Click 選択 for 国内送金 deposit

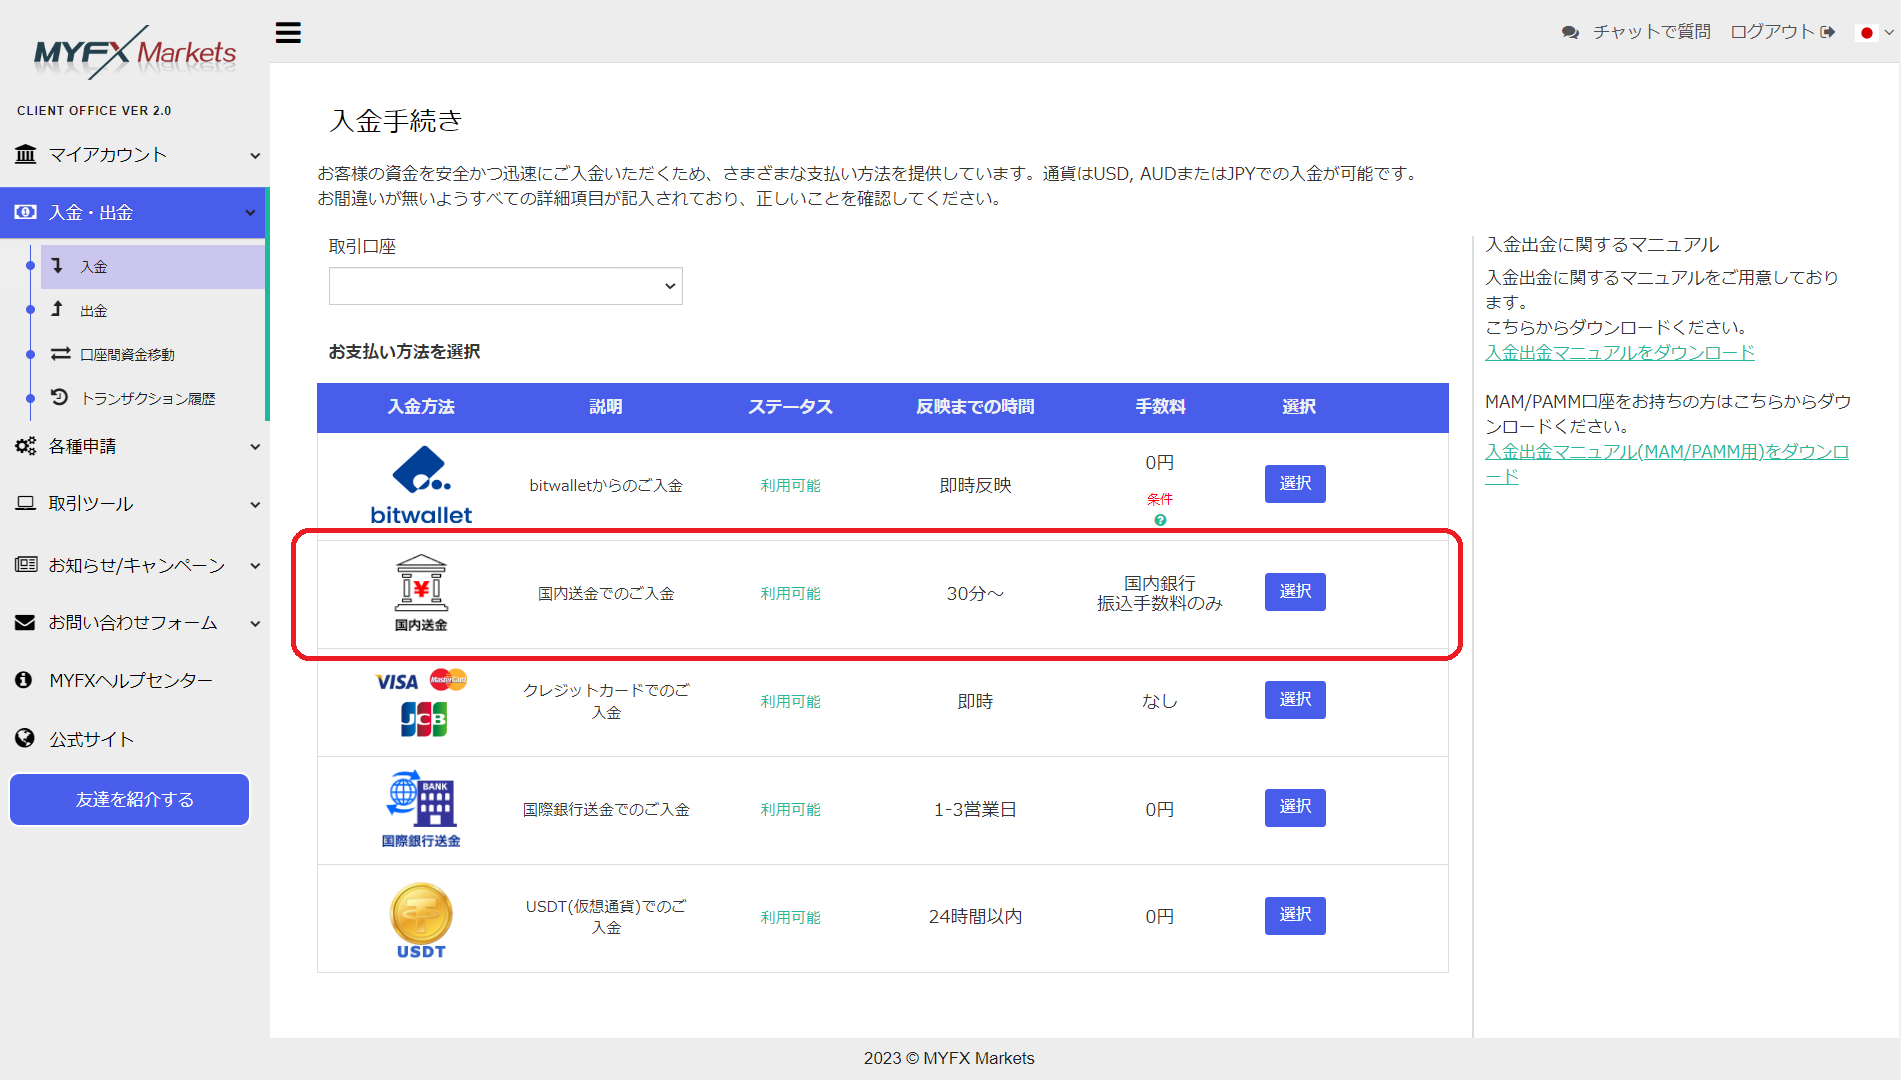pos(1295,592)
